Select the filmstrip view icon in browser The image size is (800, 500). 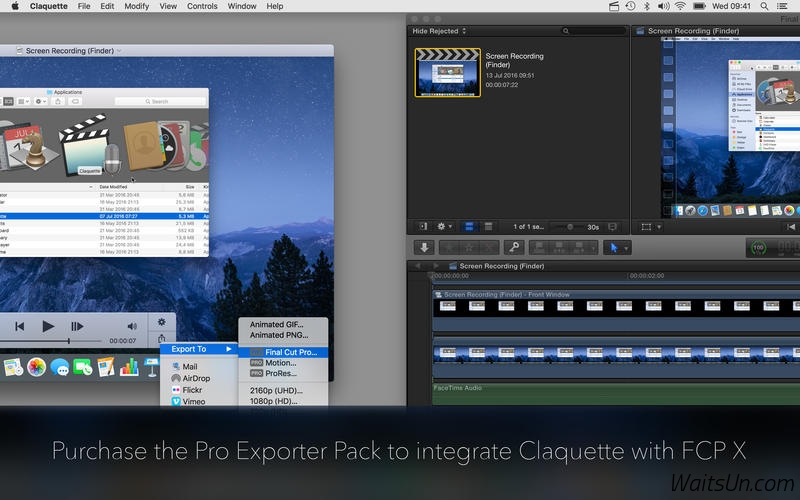470,227
